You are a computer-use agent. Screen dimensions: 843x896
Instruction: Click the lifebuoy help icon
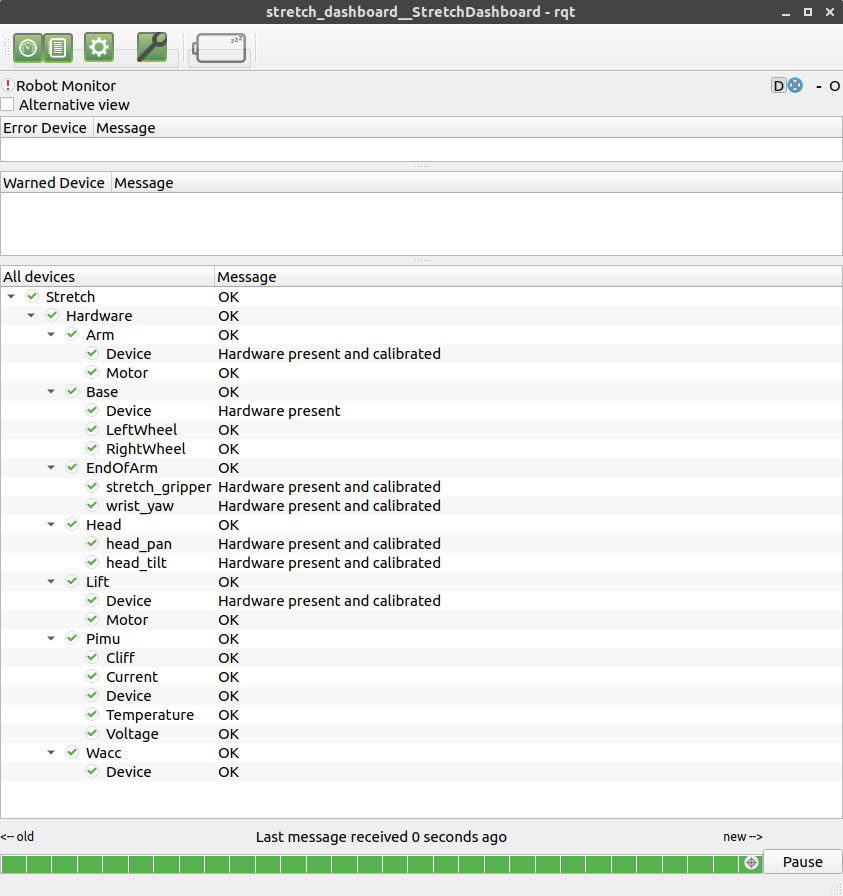coord(795,86)
